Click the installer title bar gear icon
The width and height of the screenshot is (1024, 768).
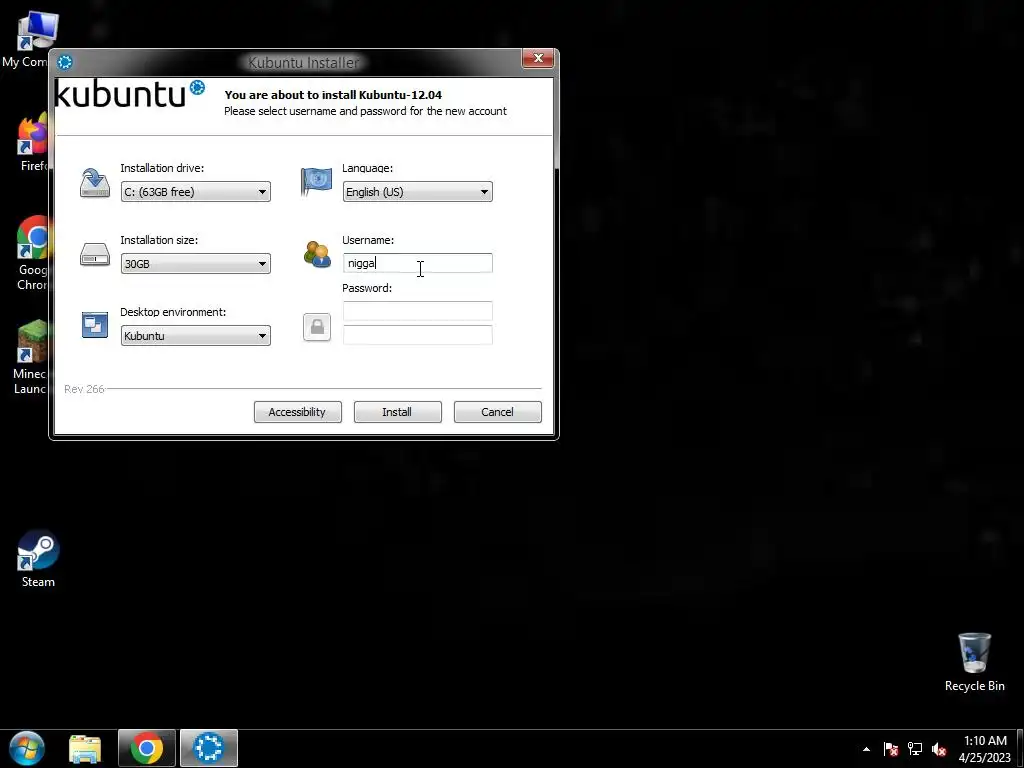point(65,62)
